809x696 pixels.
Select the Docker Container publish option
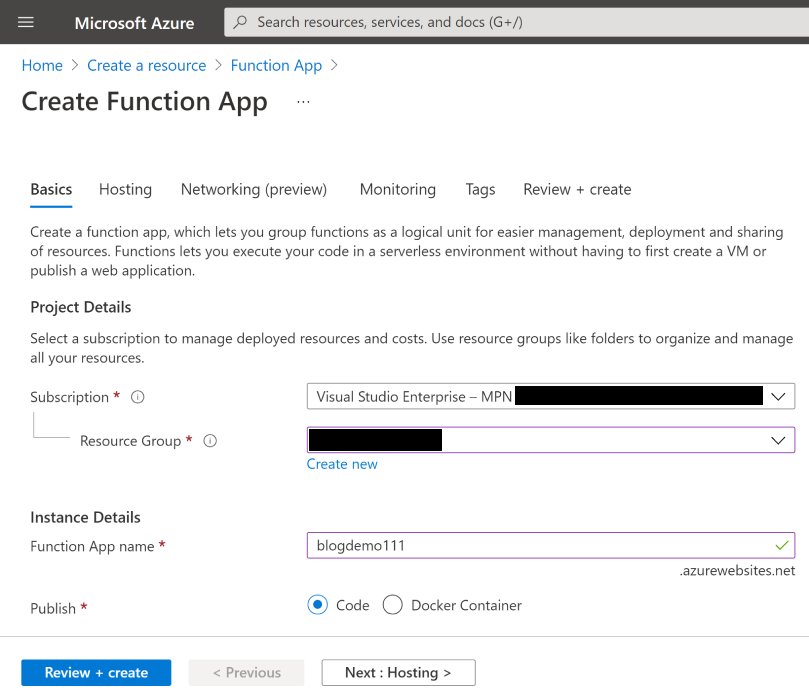pyautogui.click(x=393, y=605)
